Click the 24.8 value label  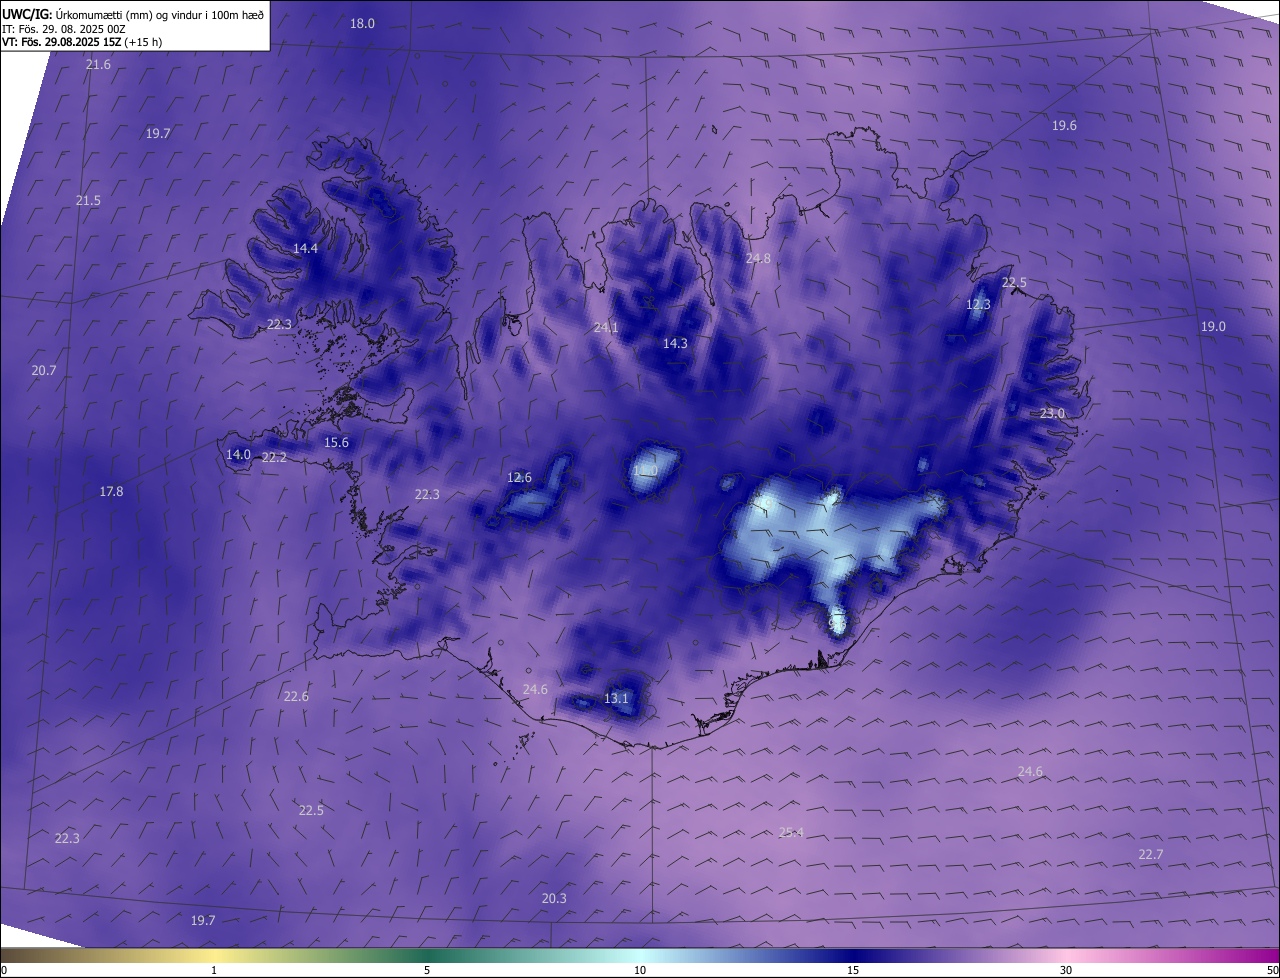[758, 258]
